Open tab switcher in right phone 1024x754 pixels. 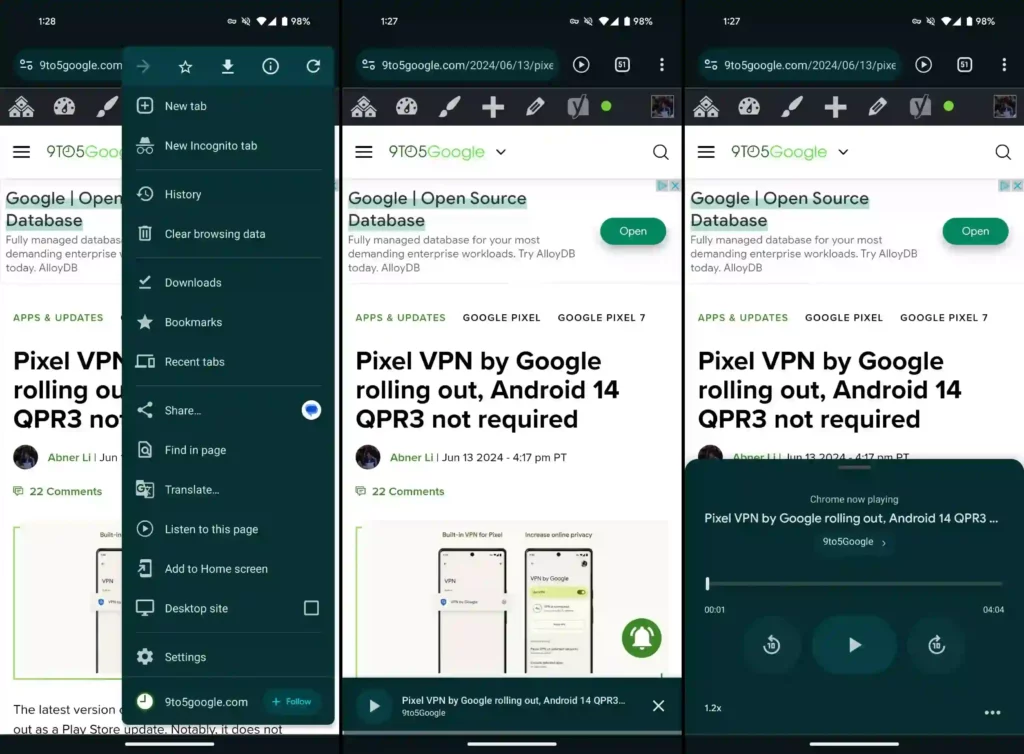tap(965, 65)
